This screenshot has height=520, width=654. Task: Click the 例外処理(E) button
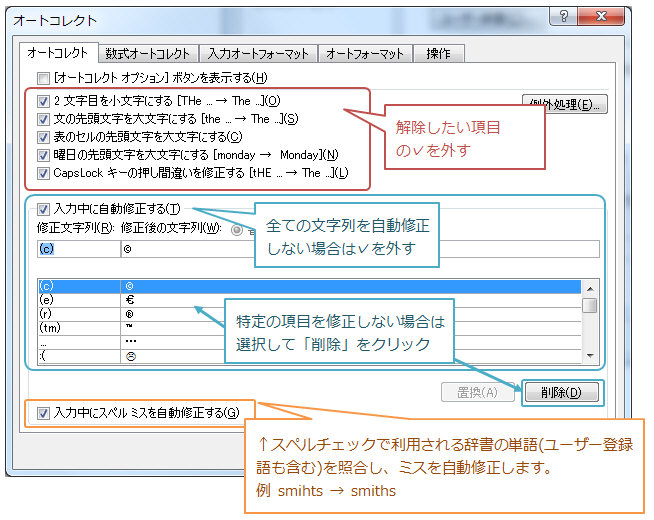565,104
